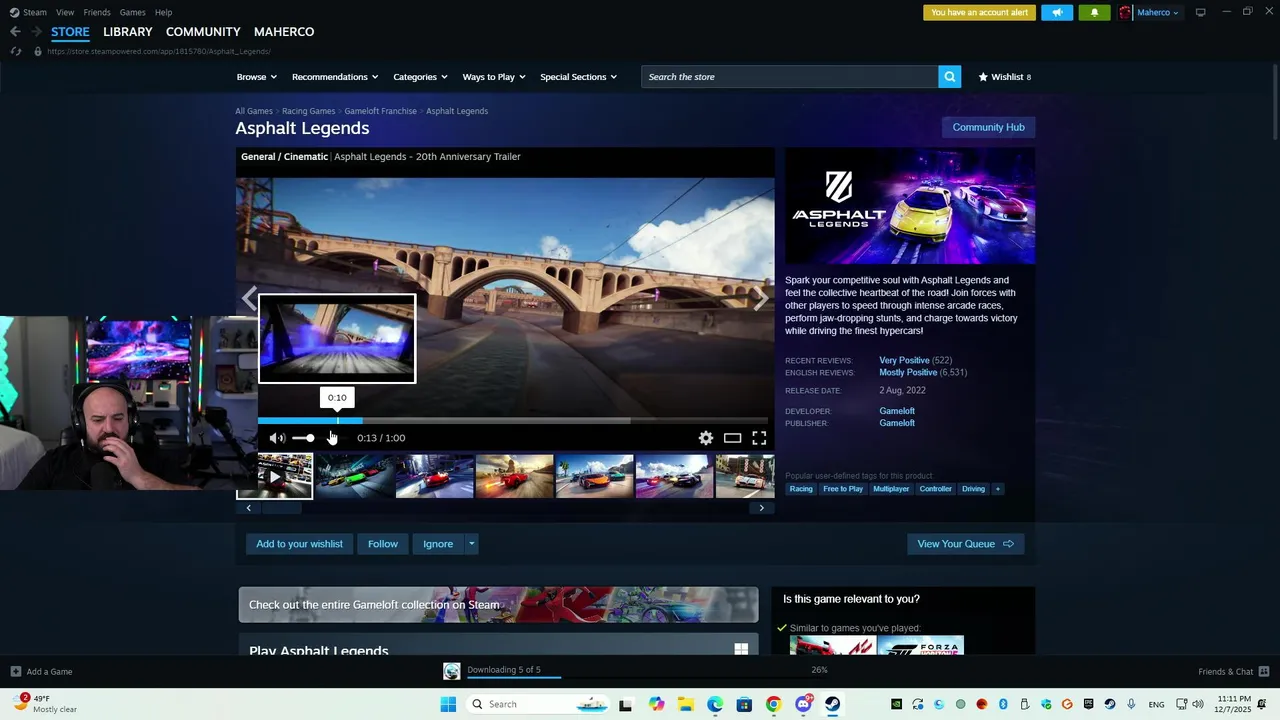Click Add to your wishlist

pos(299,544)
